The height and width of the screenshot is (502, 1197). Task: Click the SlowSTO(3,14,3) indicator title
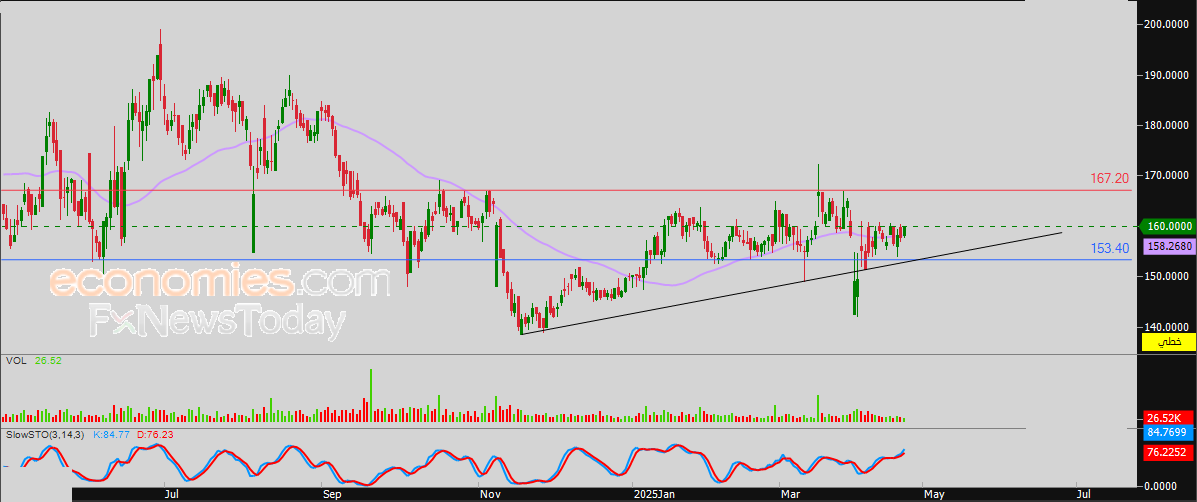(47, 434)
